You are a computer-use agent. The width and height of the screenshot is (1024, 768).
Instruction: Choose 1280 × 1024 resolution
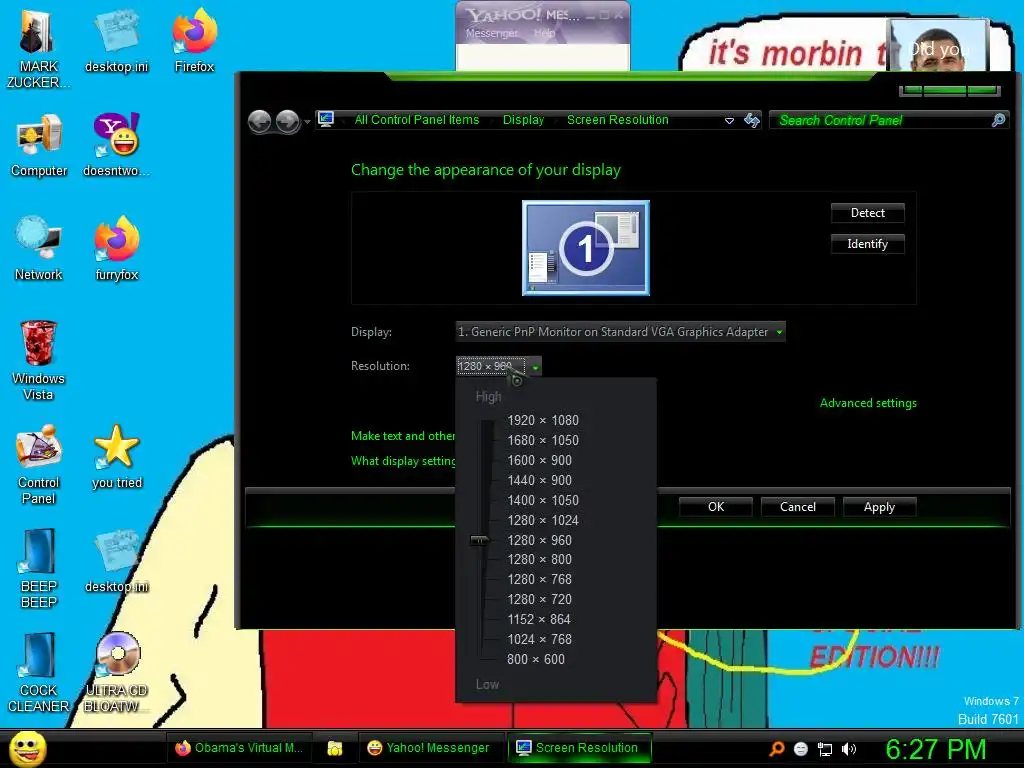[543, 520]
